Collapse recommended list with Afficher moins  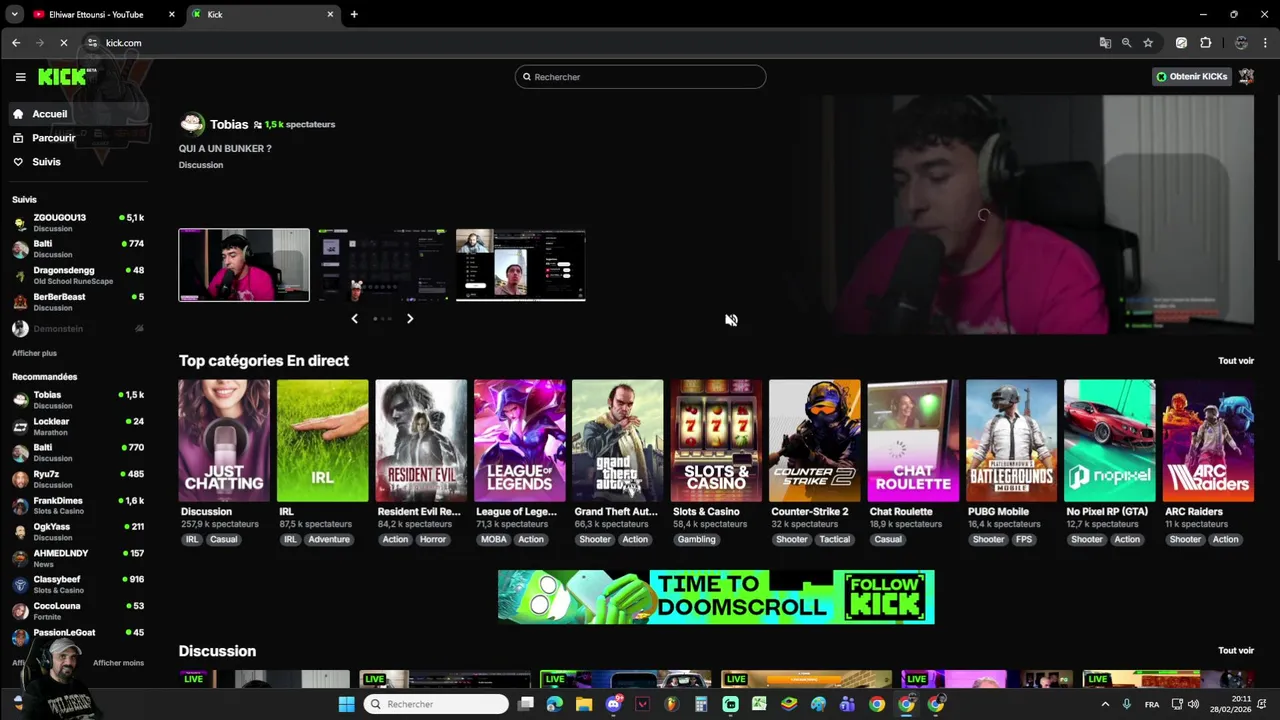[118, 663]
